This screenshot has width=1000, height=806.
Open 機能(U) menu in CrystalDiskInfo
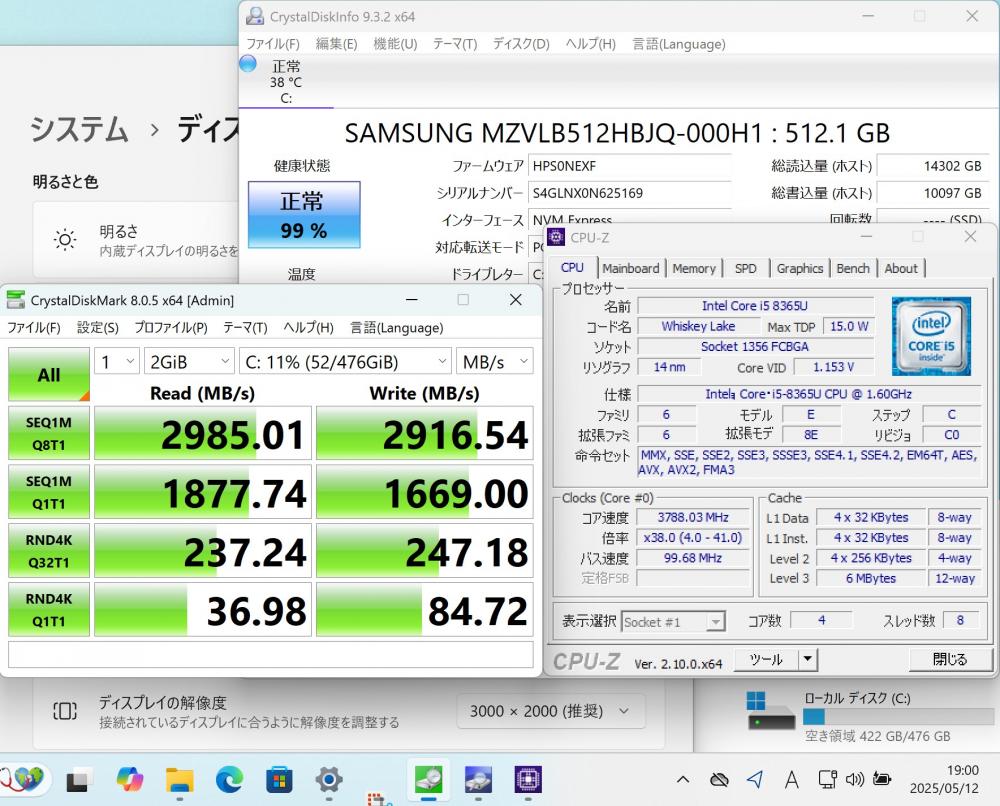[x=395, y=44]
